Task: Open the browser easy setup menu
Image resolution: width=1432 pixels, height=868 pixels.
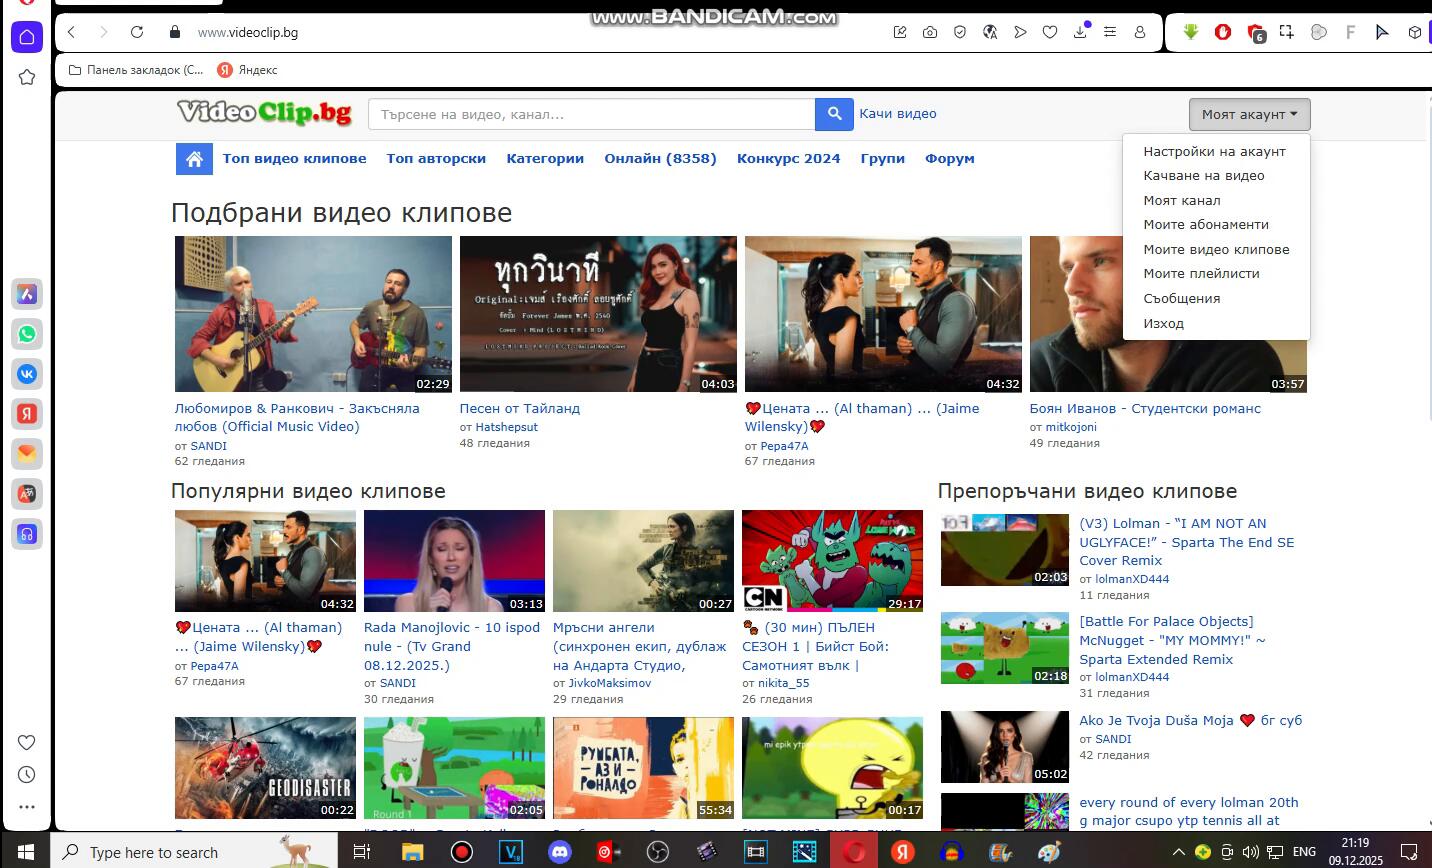Action: 1110,32
